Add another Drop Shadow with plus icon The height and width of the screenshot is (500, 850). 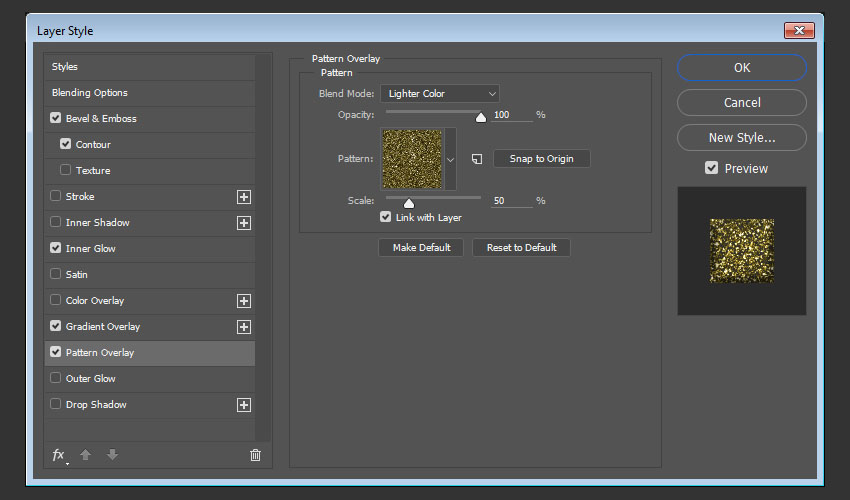[x=243, y=405]
